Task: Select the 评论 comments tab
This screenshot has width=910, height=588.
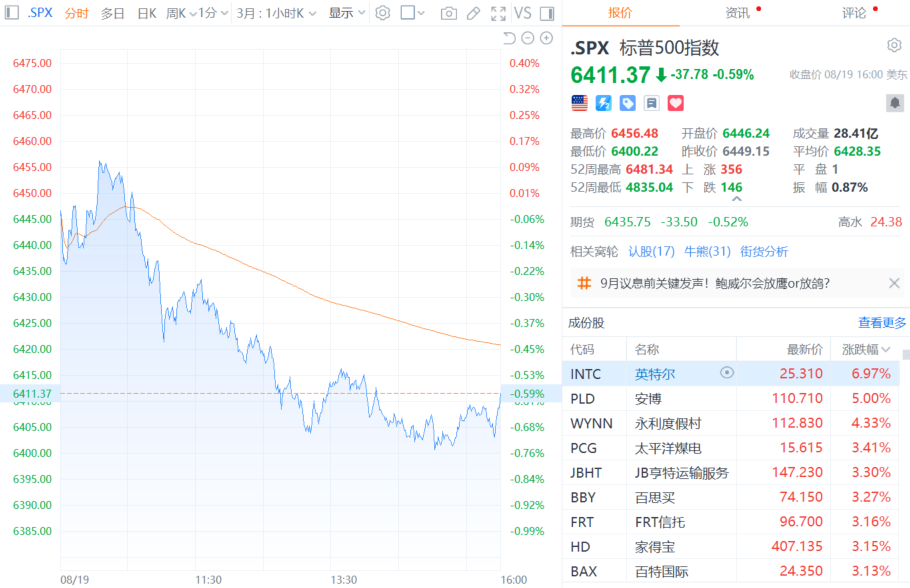Action: click(x=854, y=13)
